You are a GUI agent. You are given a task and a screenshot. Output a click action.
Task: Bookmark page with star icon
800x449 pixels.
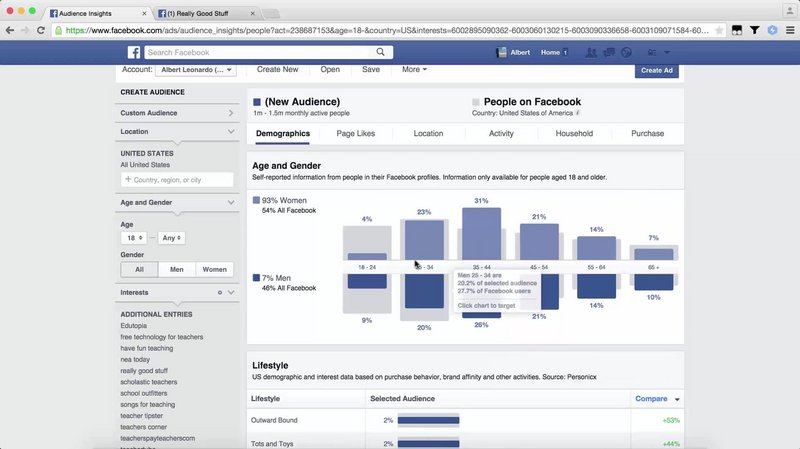click(x=719, y=31)
